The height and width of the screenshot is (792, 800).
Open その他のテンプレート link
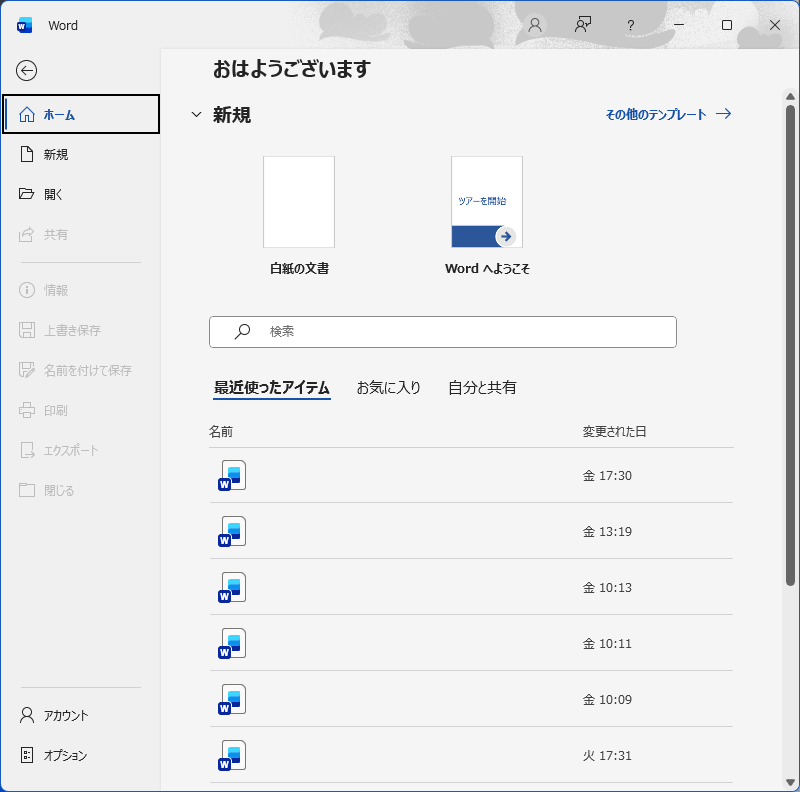click(668, 114)
